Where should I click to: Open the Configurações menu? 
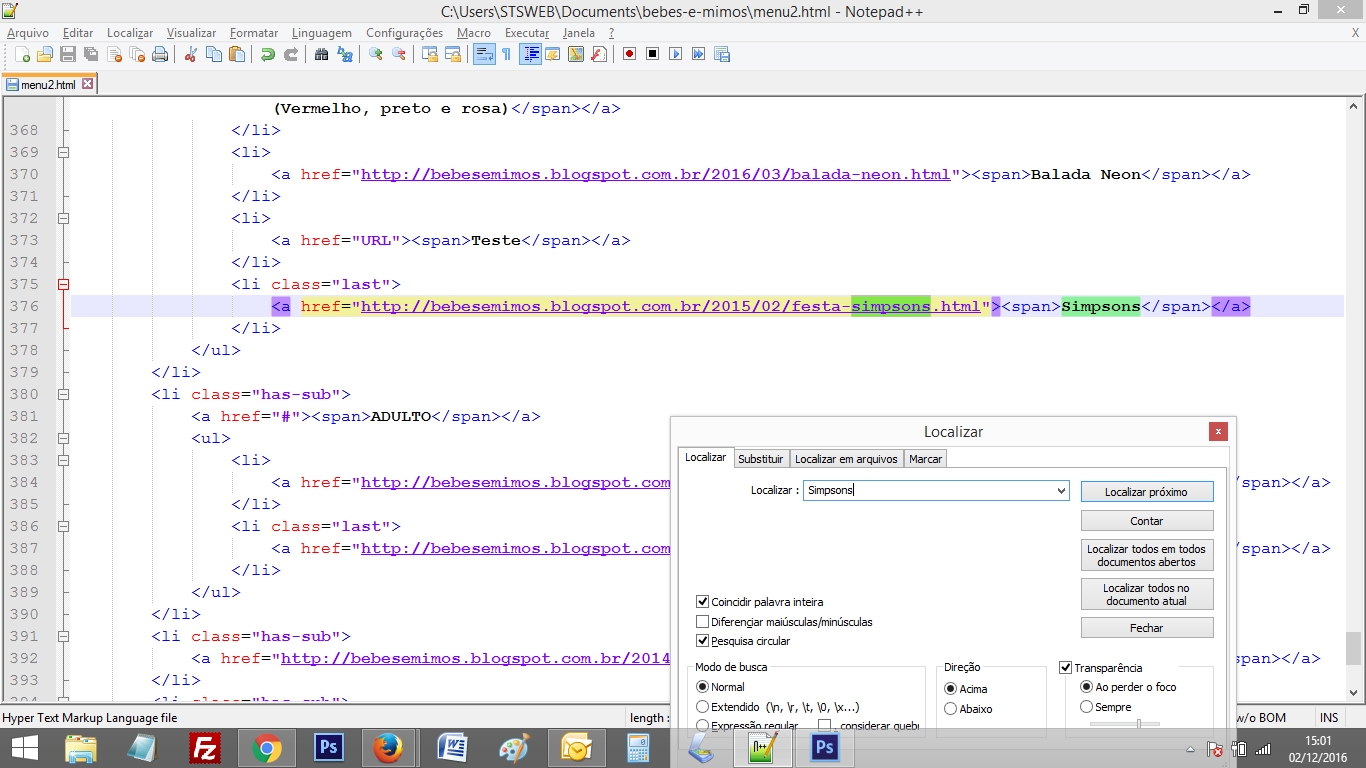tap(404, 33)
